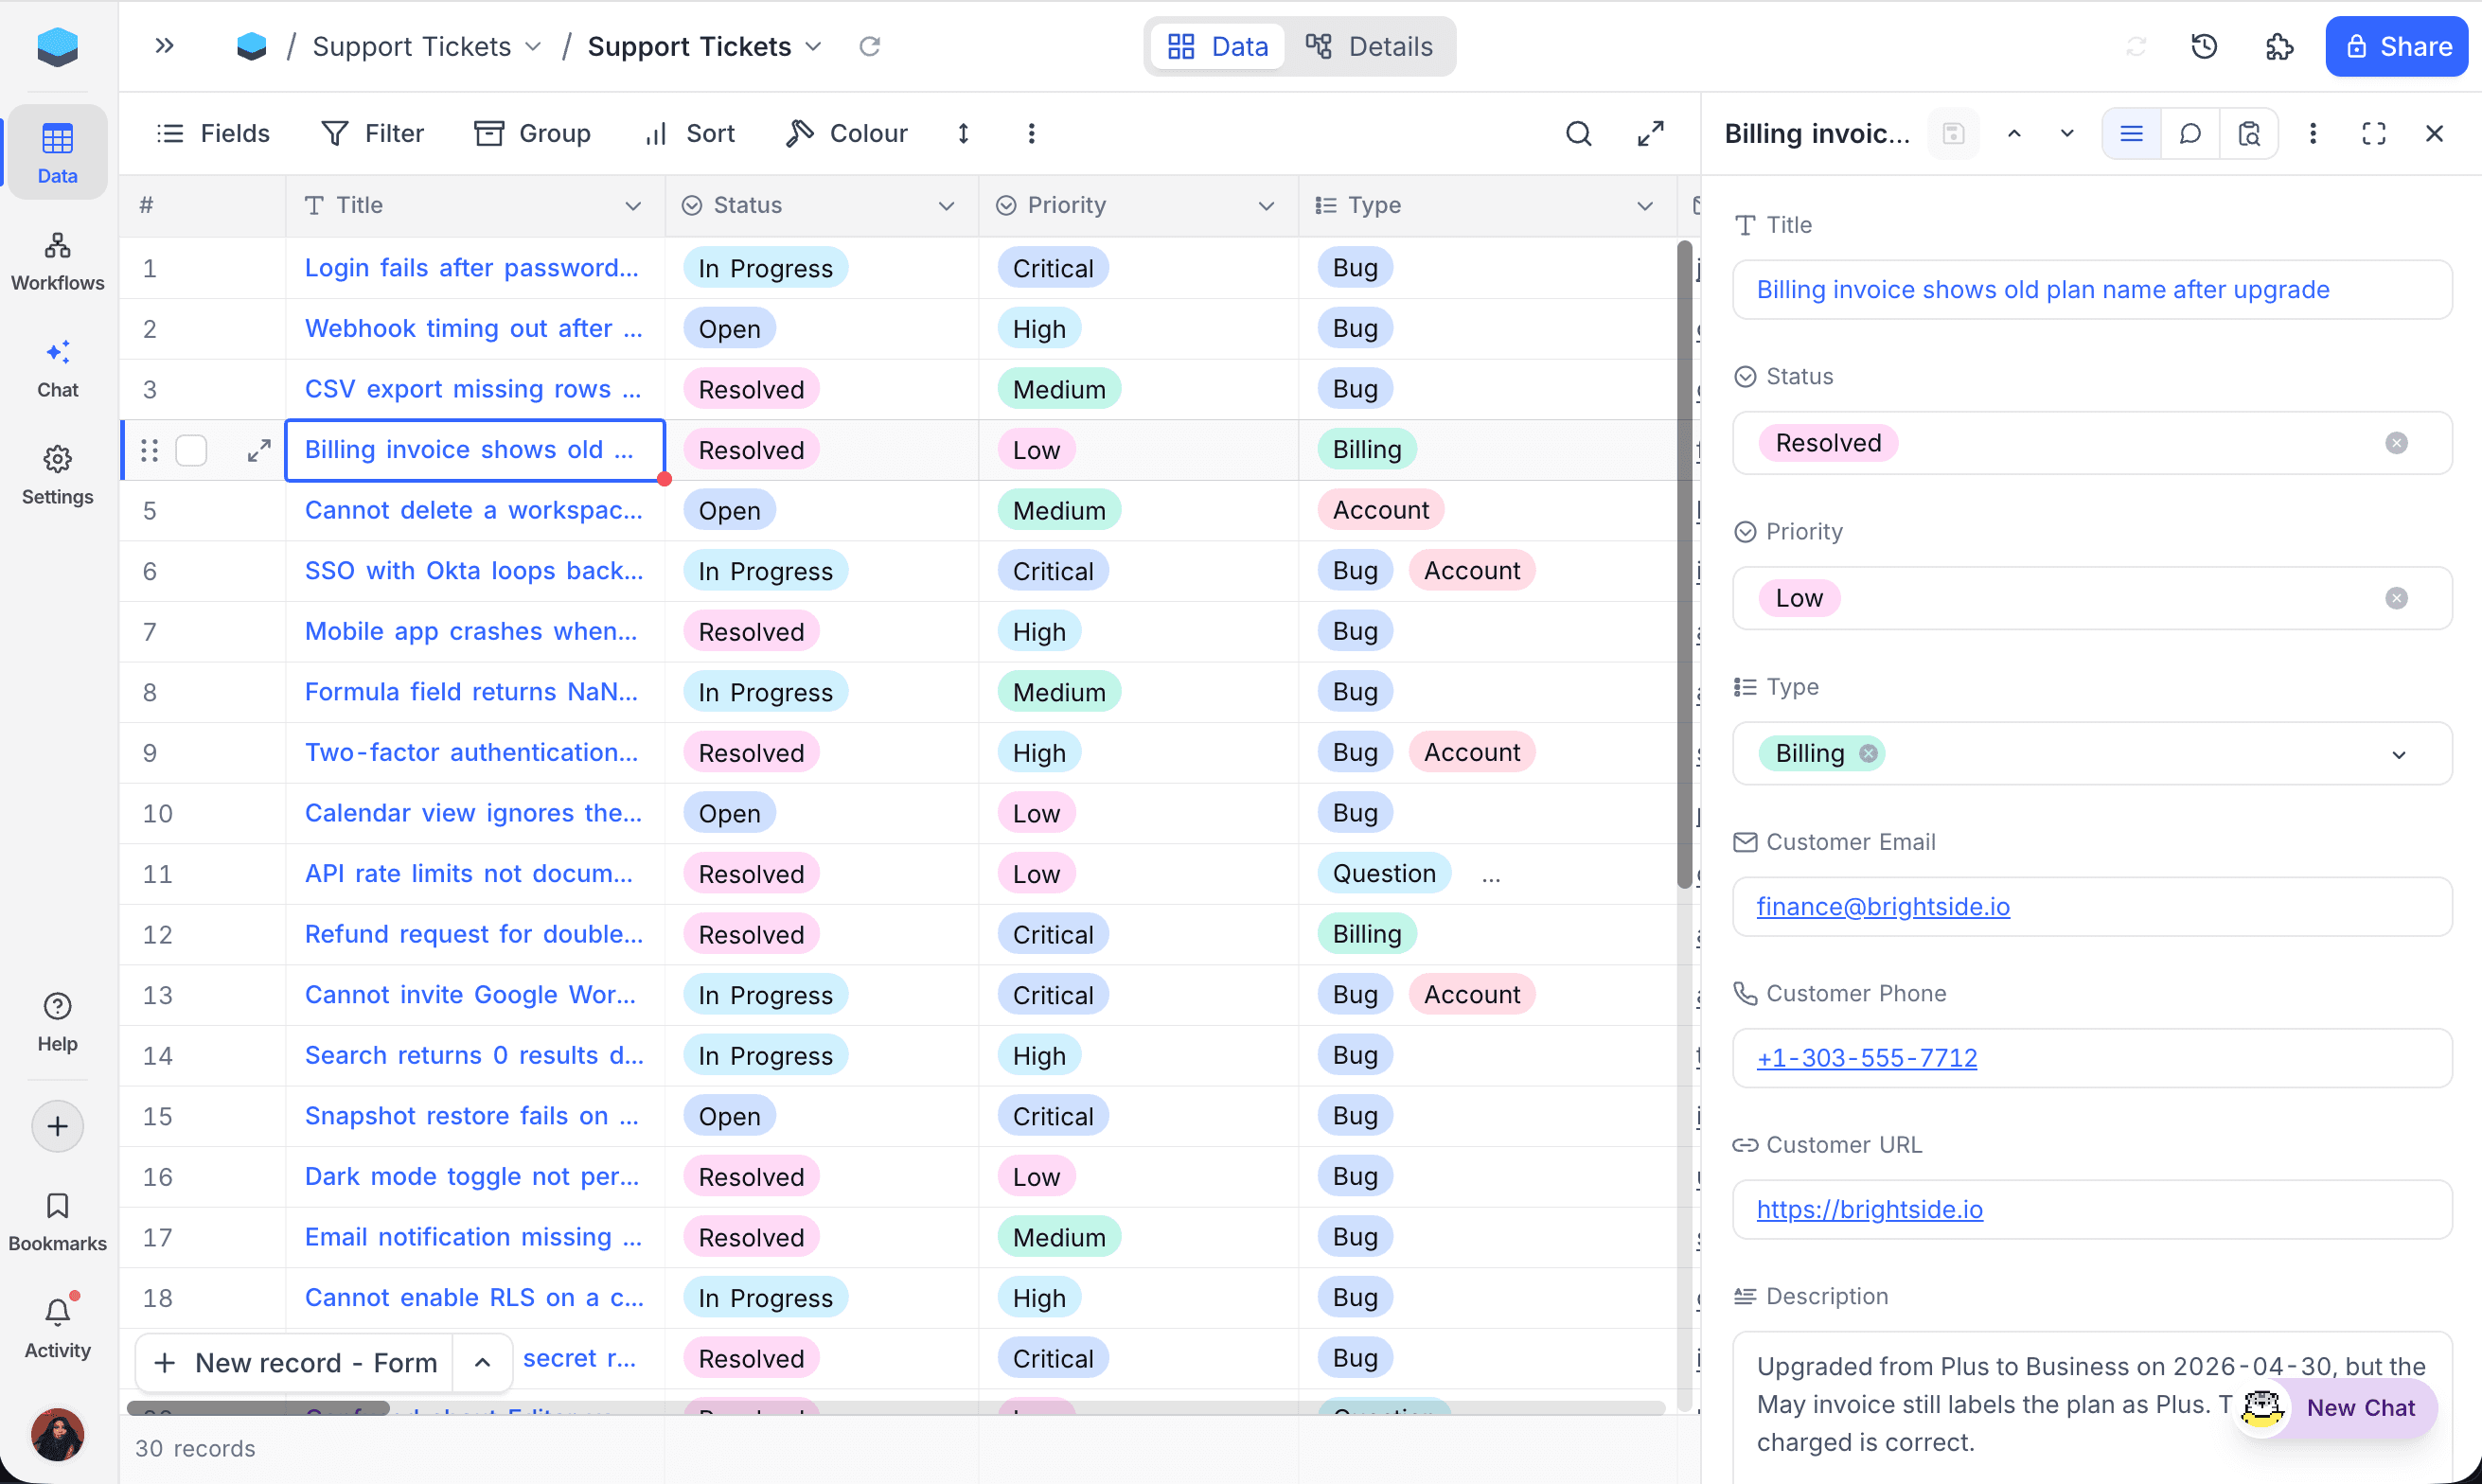Click the Title input field in panel
Image resolution: width=2482 pixels, height=1484 pixels.
coord(2091,289)
